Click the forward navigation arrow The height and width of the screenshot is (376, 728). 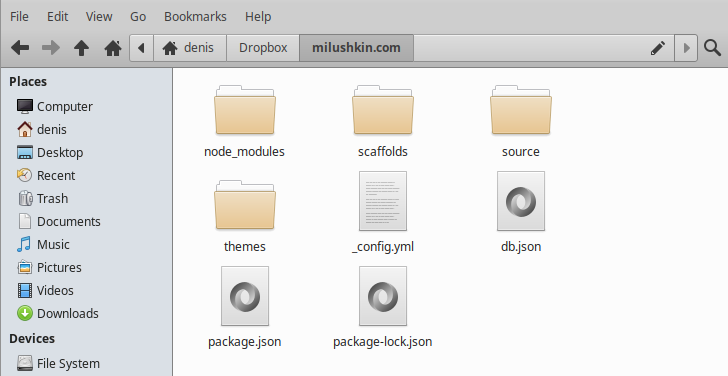click(x=51, y=47)
